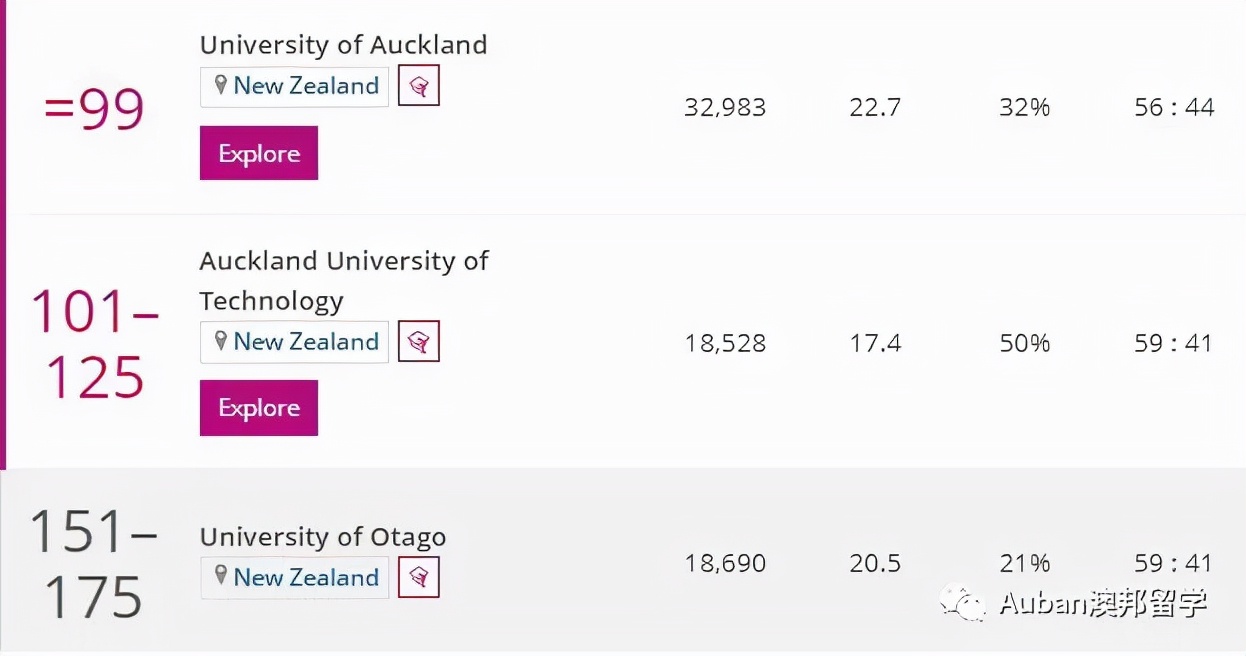
Task: Click location pin icon in Otago row
Action: (x=221, y=577)
